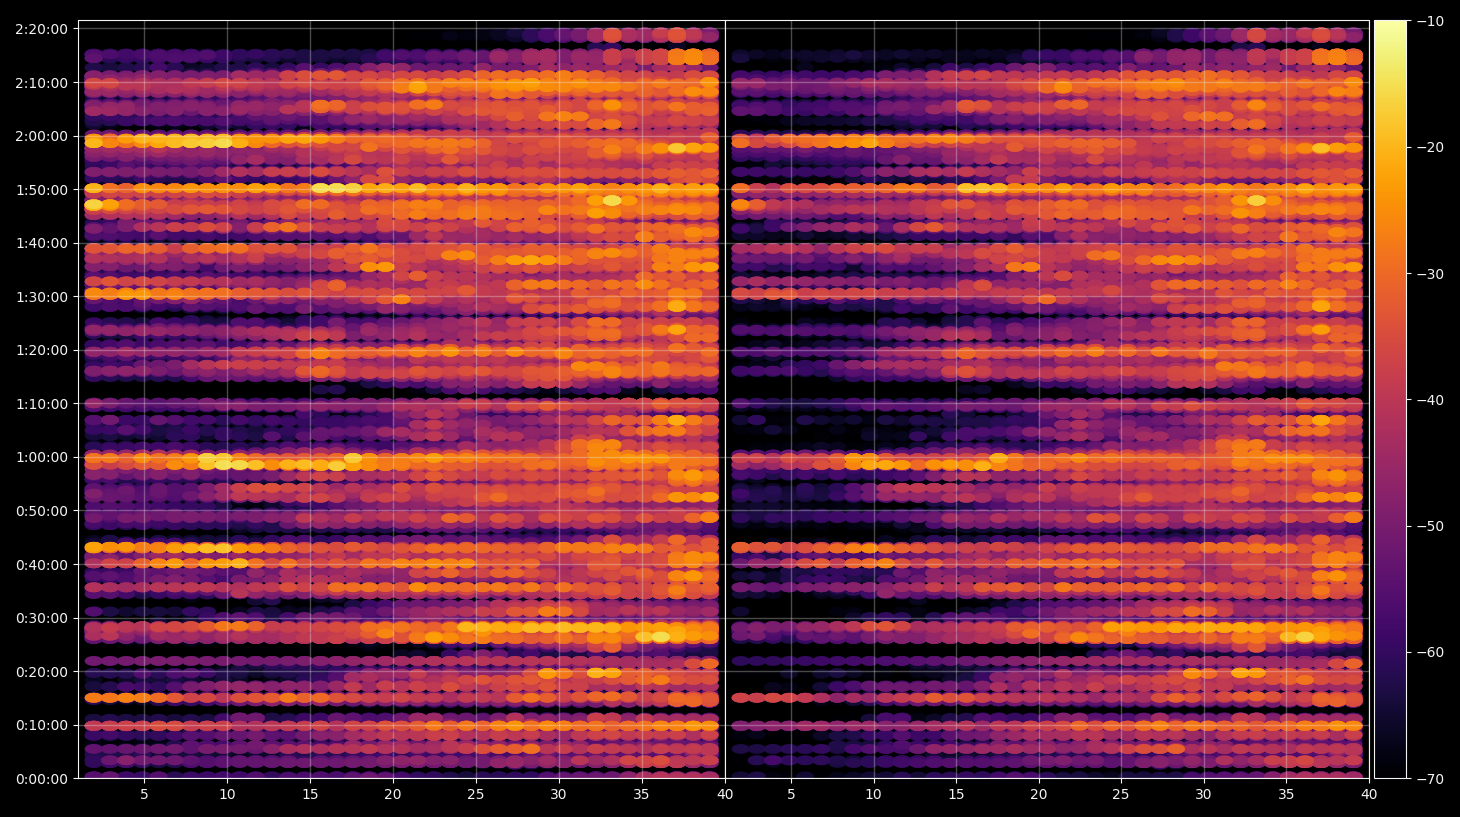
Task: Select the 0:50:00 axis label
Action: (42, 511)
